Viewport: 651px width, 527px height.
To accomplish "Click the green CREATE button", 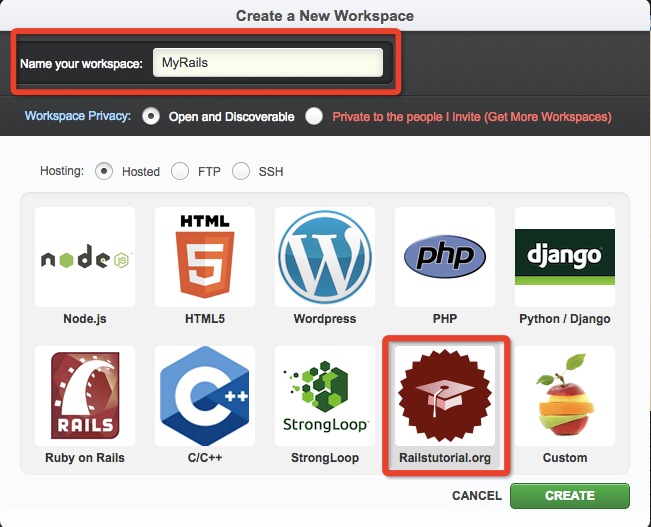I will click(x=570, y=495).
